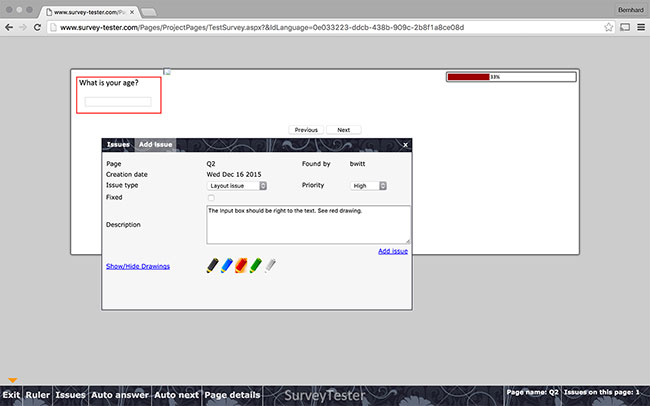Close the Add Issue dialog
This screenshot has height=406, width=650.
[405, 145]
